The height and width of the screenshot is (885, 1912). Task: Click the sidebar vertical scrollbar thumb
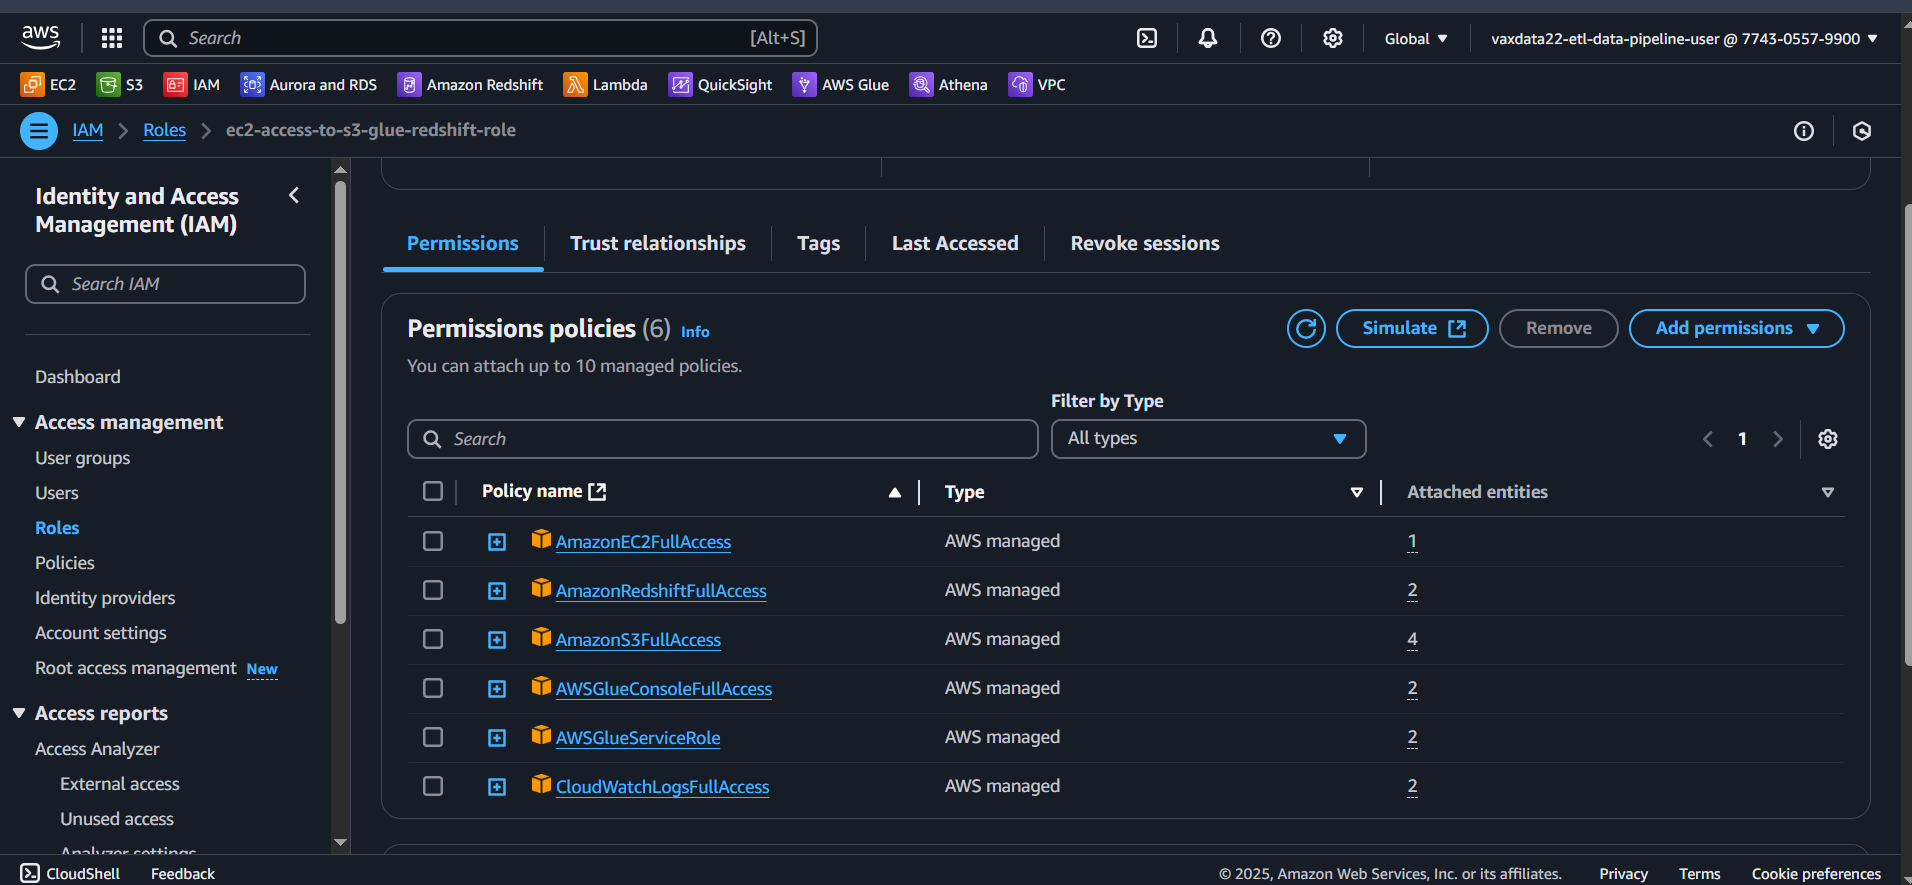tap(340, 402)
